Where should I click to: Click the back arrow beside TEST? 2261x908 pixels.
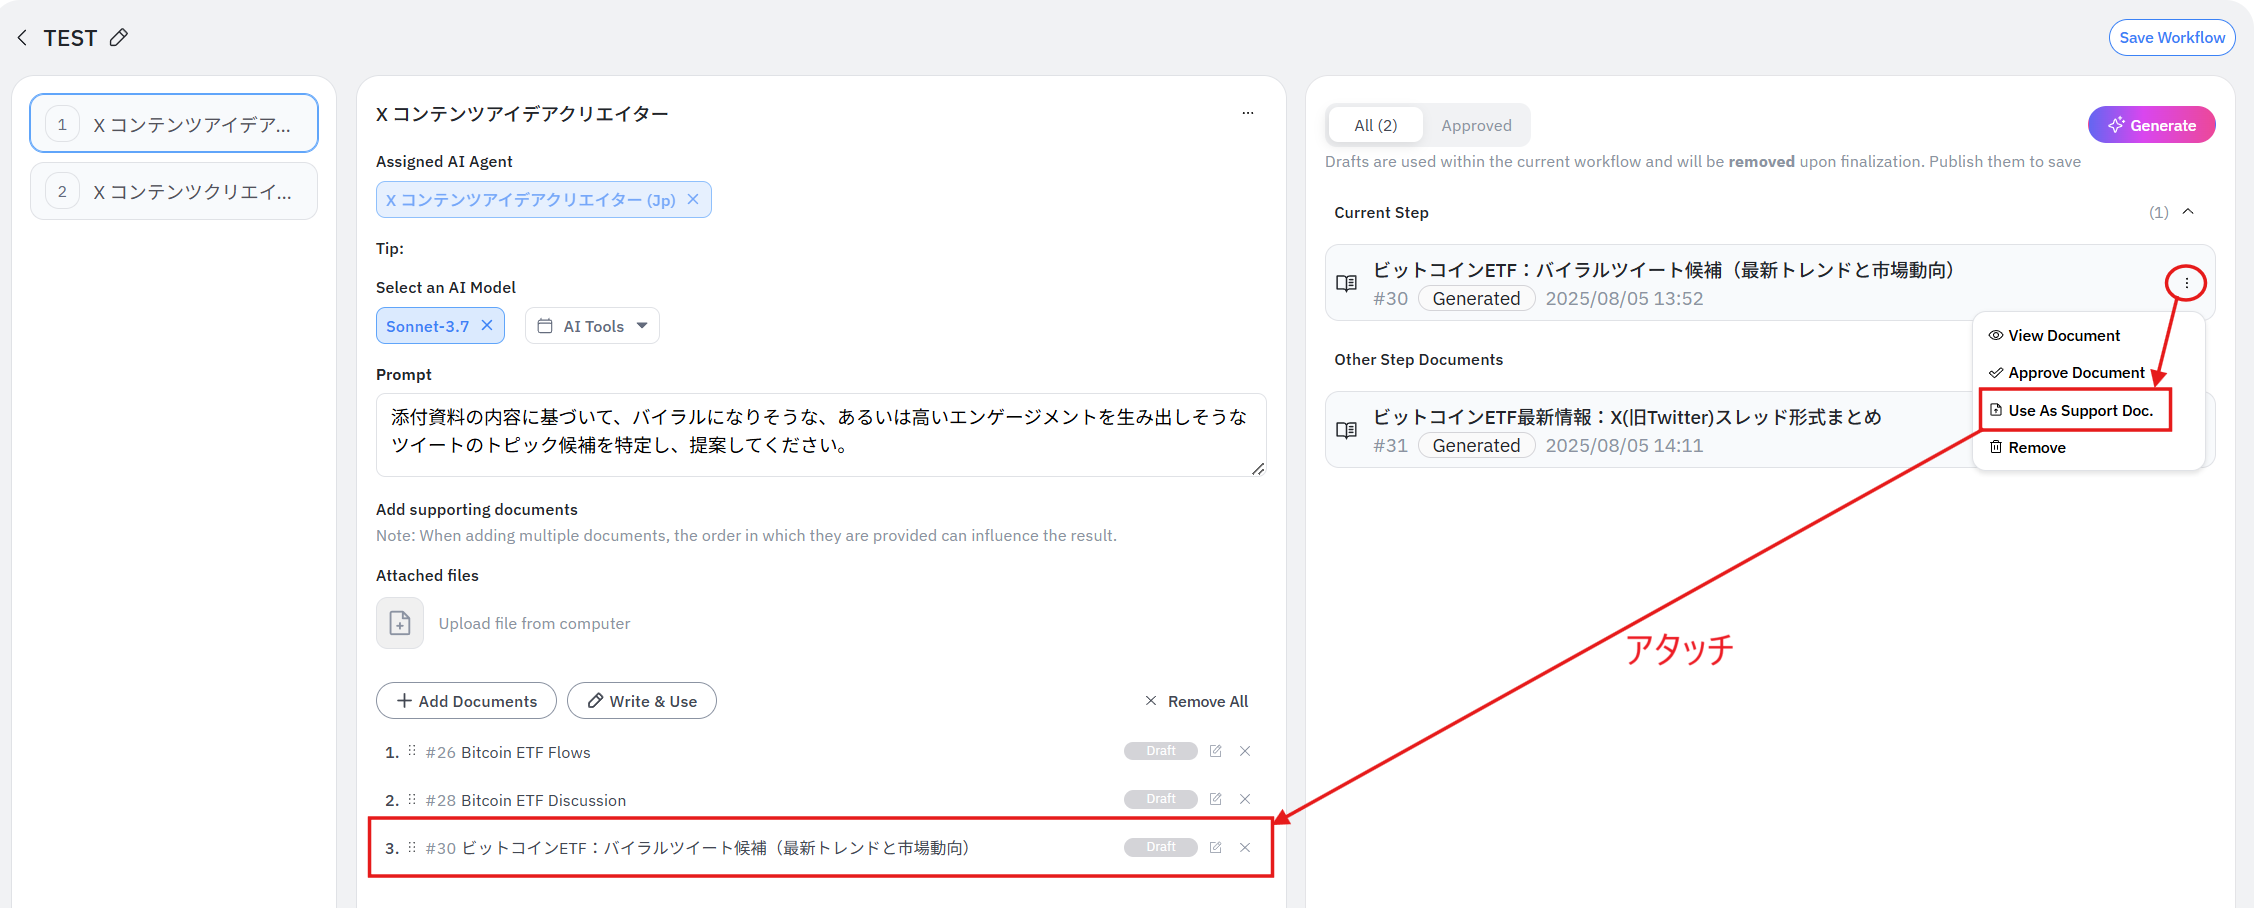tap(22, 38)
